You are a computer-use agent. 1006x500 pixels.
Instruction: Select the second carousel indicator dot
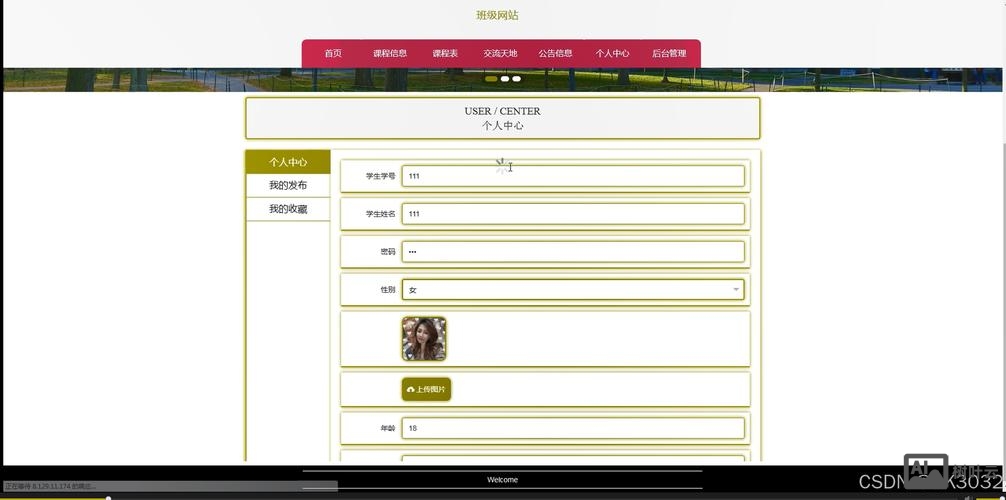click(x=505, y=79)
